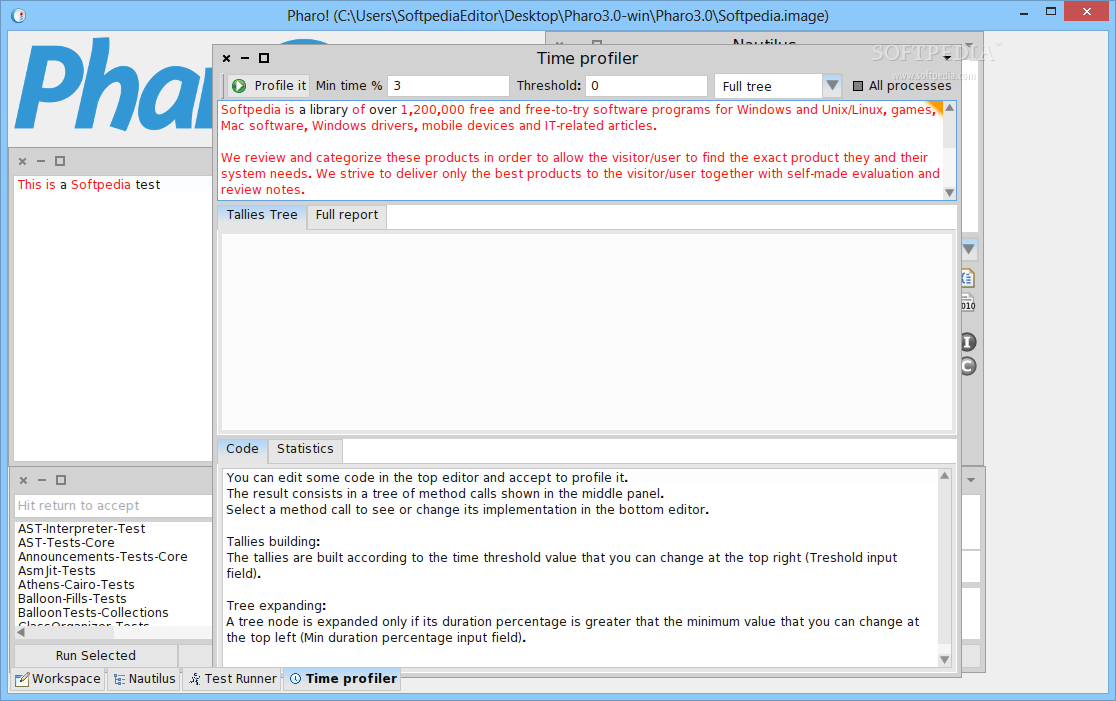
Task: Open the Time profiler window menu arrow
Action: tap(947, 58)
